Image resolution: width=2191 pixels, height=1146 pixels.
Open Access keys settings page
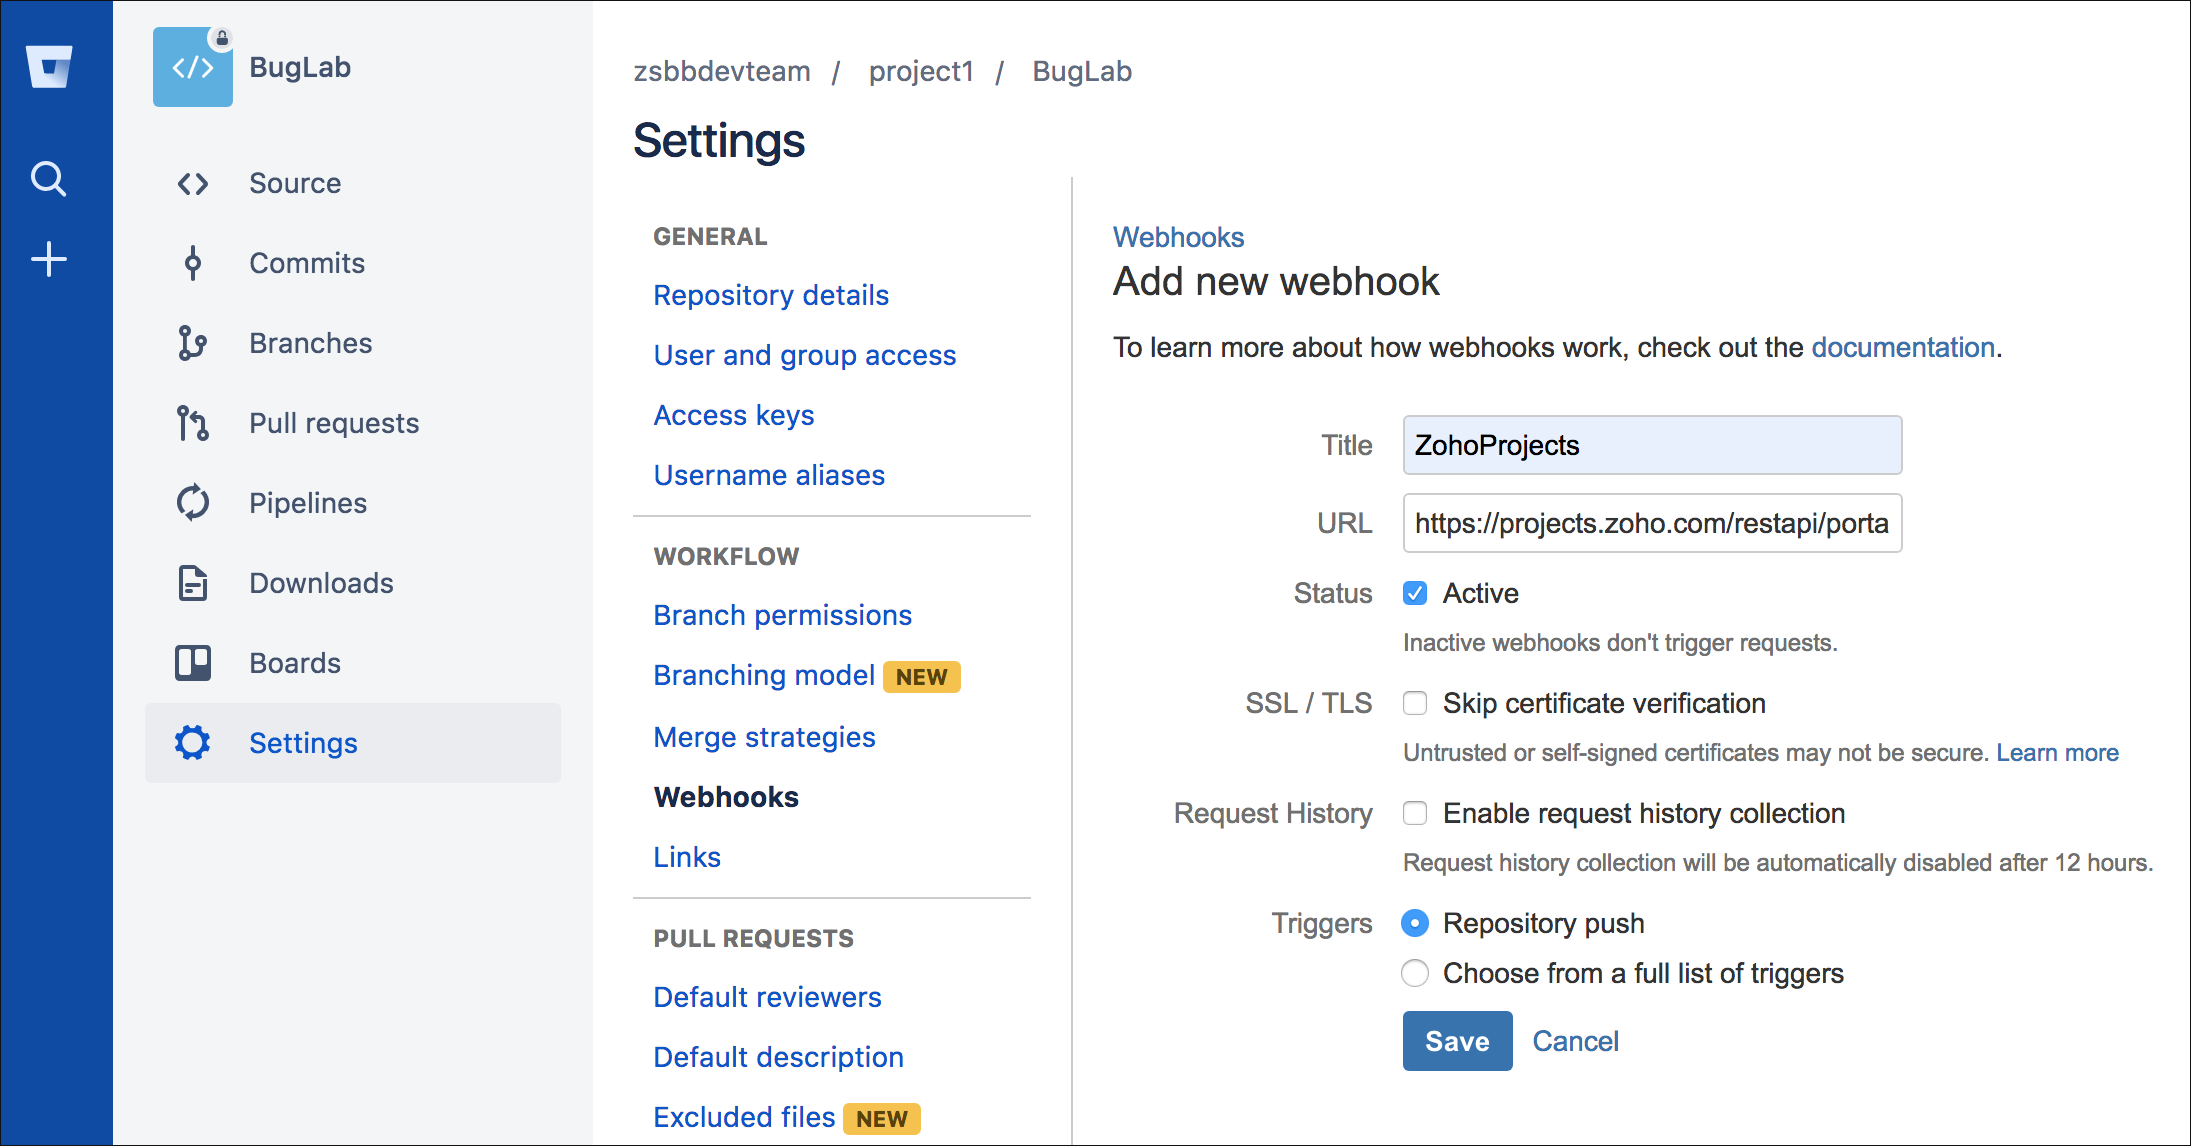coord(733,415)
